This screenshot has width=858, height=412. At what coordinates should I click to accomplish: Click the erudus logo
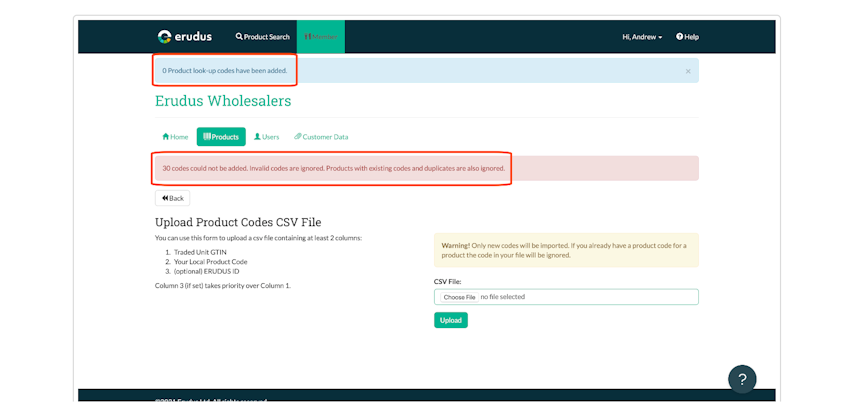184,37
